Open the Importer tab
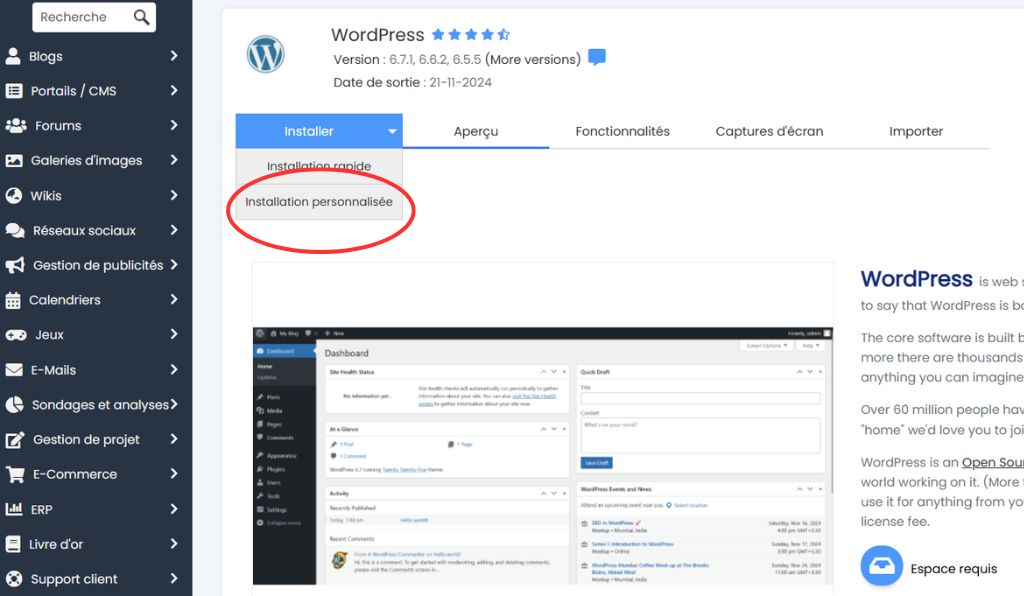The height and width of the screenshot is (596, 1024). [x=916, y=131]
